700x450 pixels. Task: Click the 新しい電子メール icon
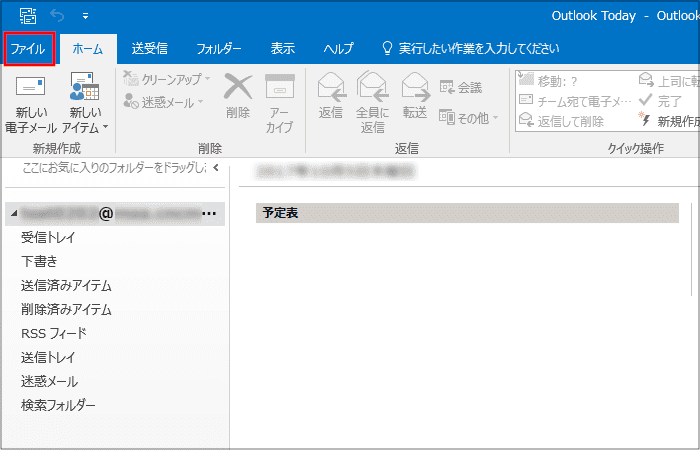[30, 86]
